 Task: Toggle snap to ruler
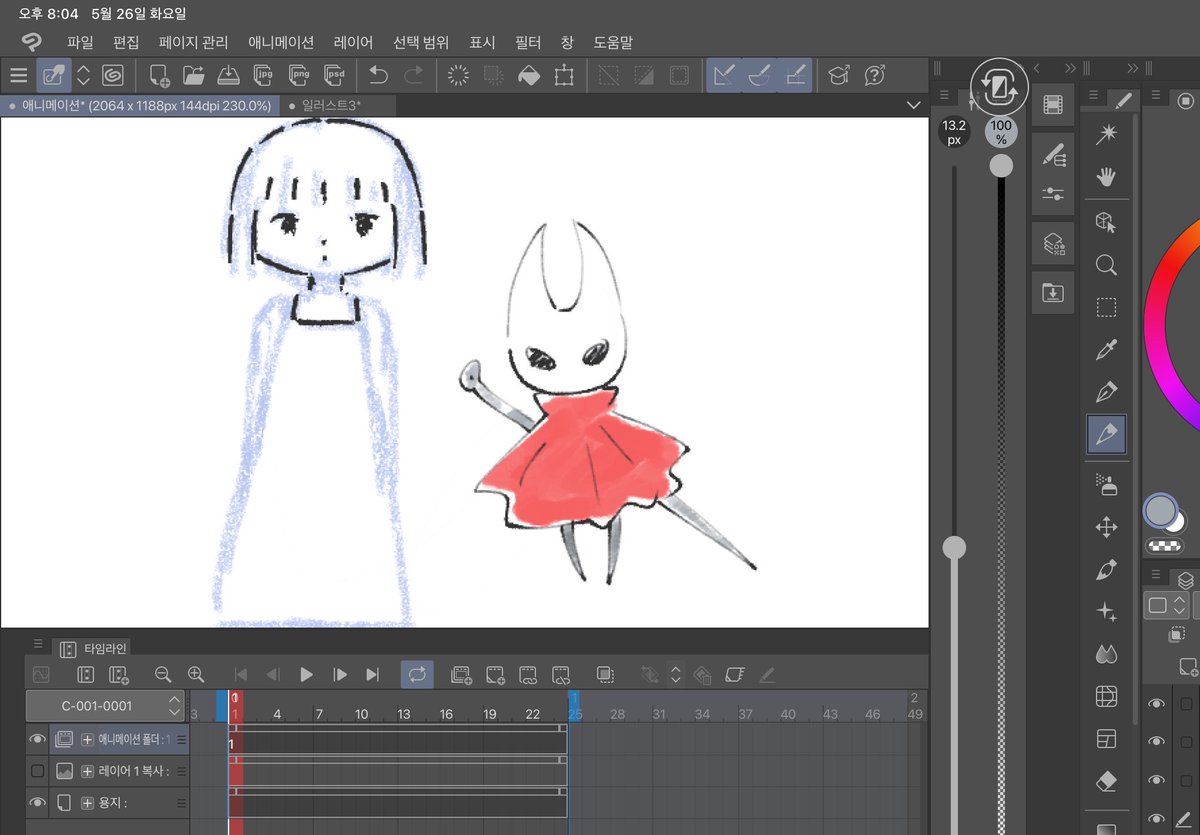point(724,75)
